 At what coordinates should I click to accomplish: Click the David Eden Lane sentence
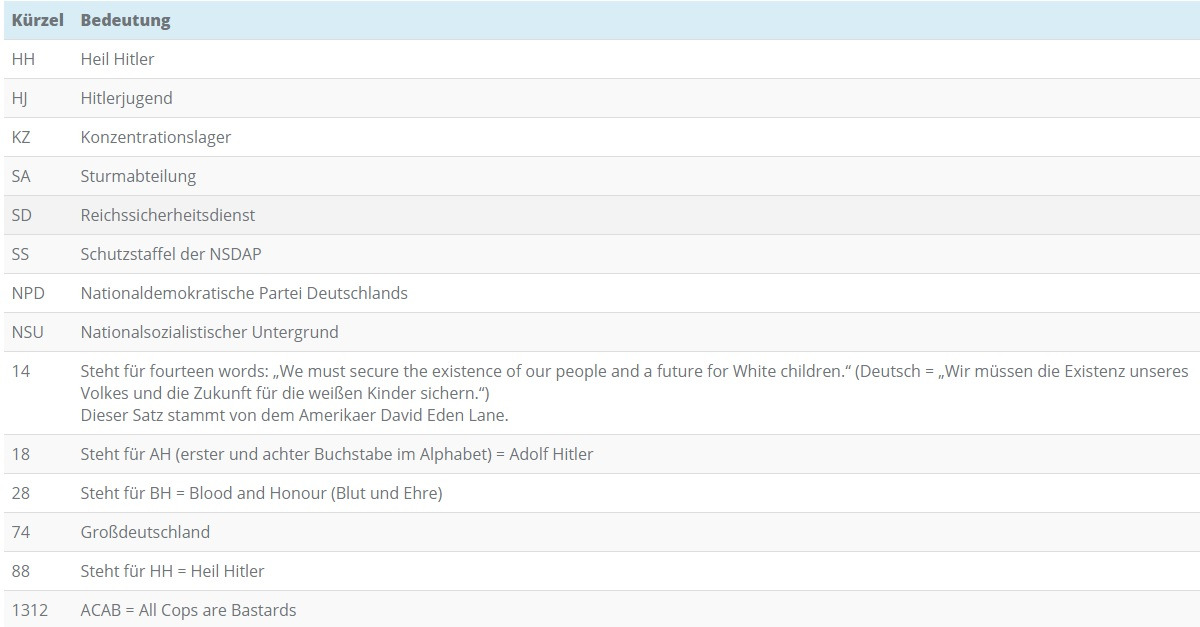point(294,415)
